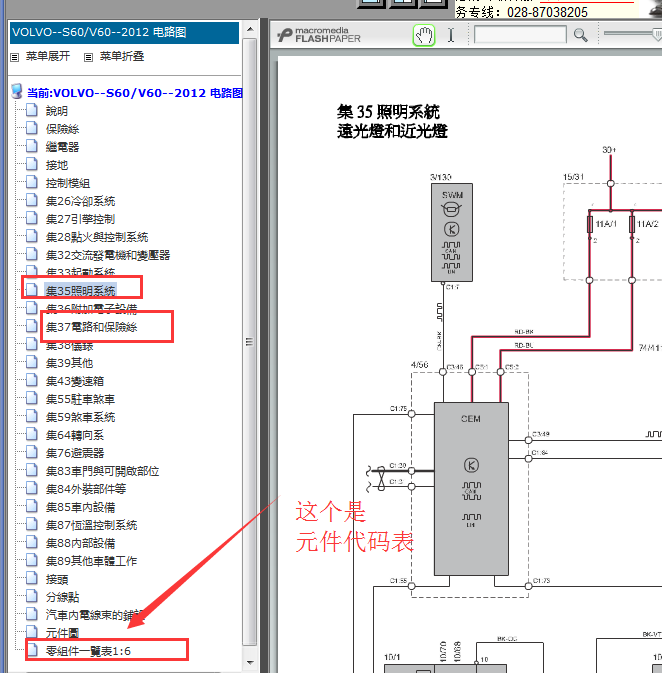The width and height of the screenshot is (662, 673).
Task: Click the page icon beside 接地
Action: (31, 164)
